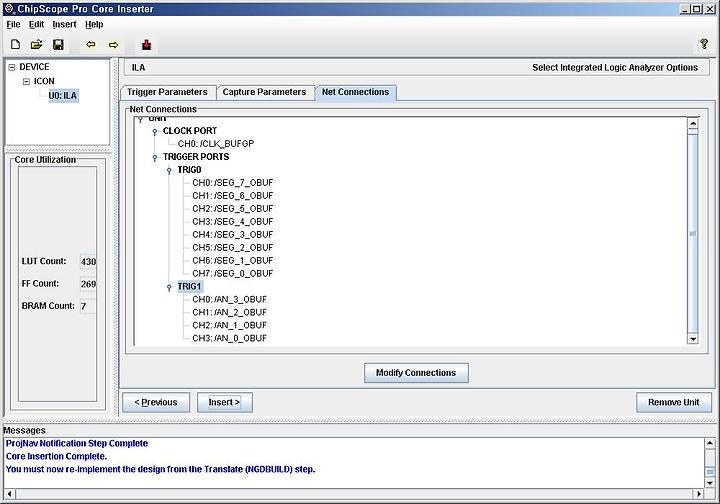Screen dimensions: 720x504
Task: Select the Net Connections tab
Action: pos(355,92)
